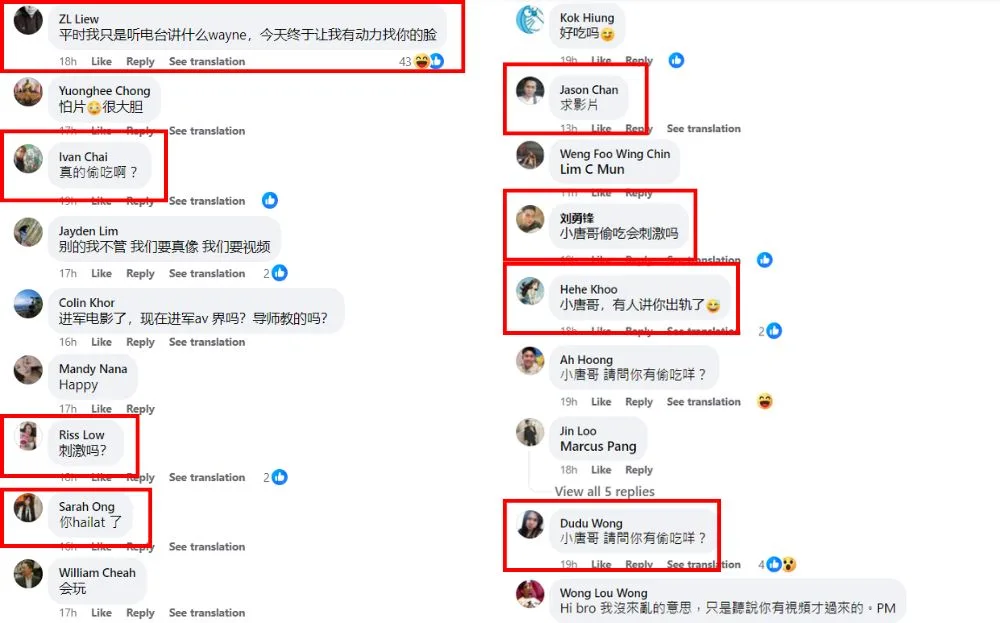Screen dimensions: 1000x623
Task: See translation of Ah Hoong's comment
Action: [x=703, y=402]
